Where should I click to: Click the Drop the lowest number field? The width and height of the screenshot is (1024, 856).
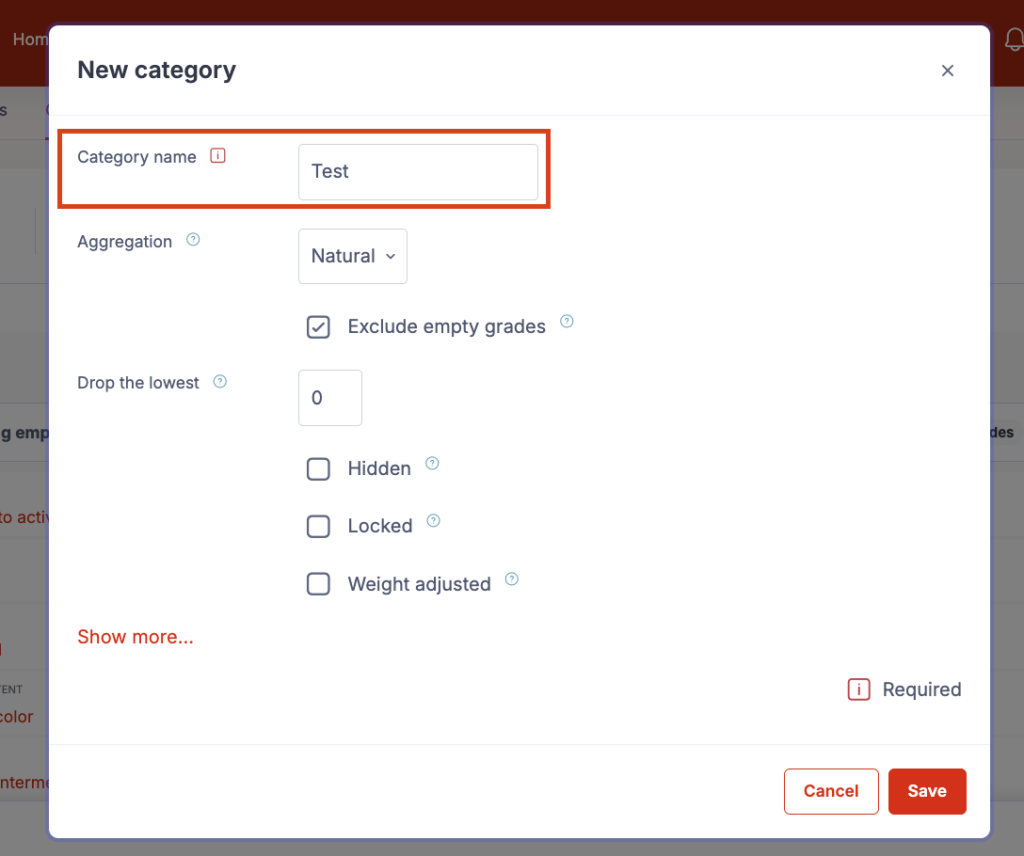(x=330, y=398)
